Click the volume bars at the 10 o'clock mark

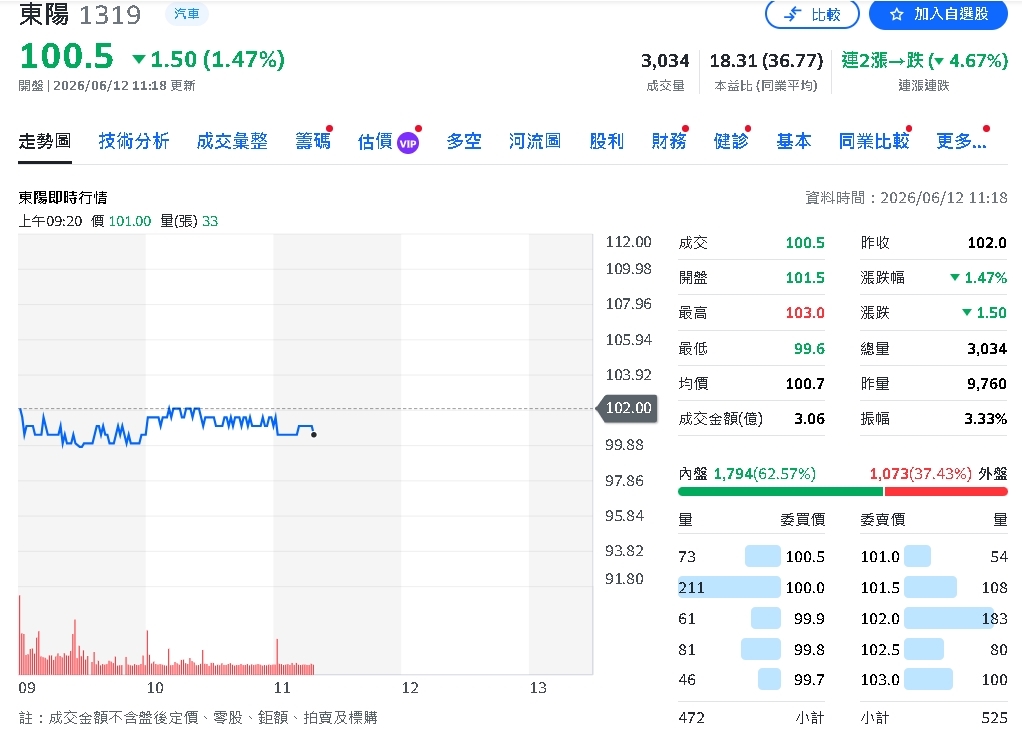[x=147, y=652]
